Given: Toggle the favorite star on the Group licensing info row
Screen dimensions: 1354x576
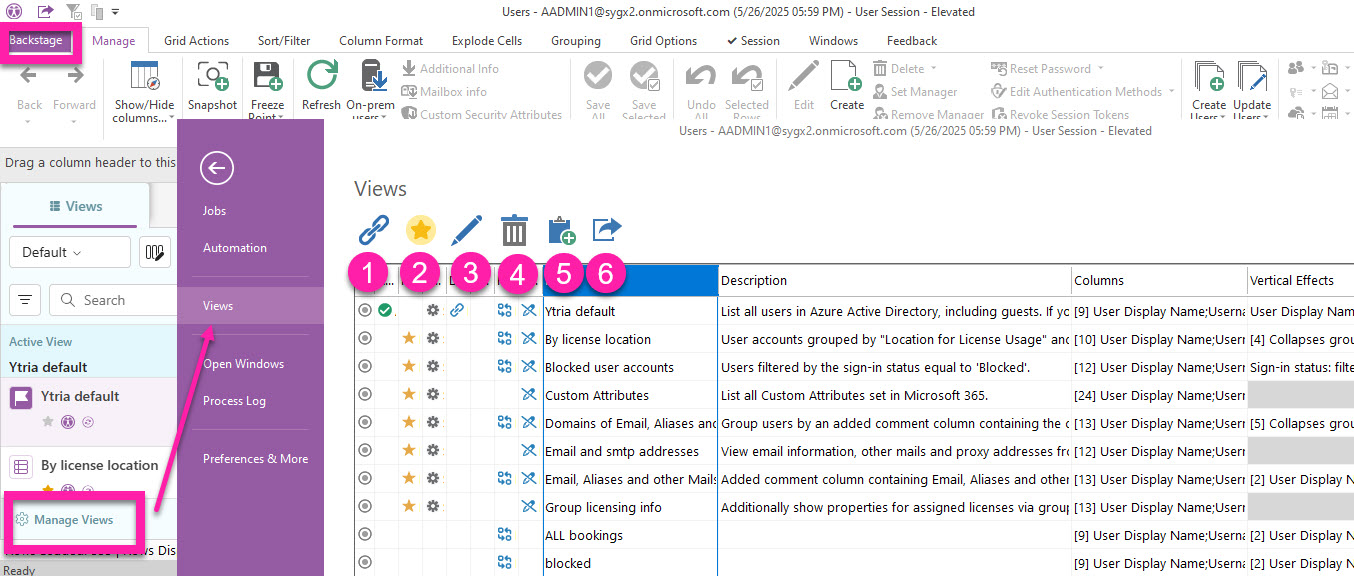Looking at the screenshot, I should pos(408,506).
